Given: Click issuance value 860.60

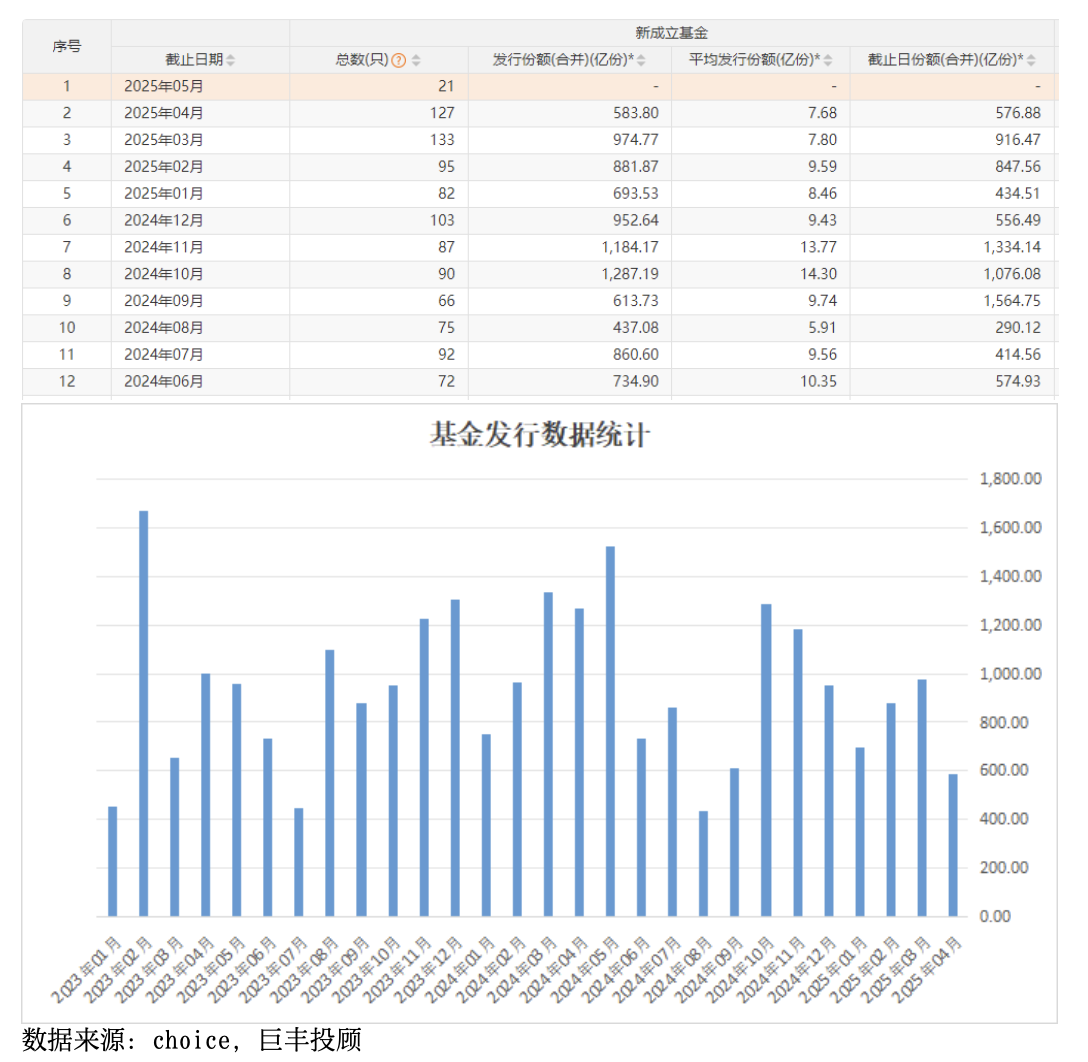Looking at the screenshot, I should click(x=636, y=354).
